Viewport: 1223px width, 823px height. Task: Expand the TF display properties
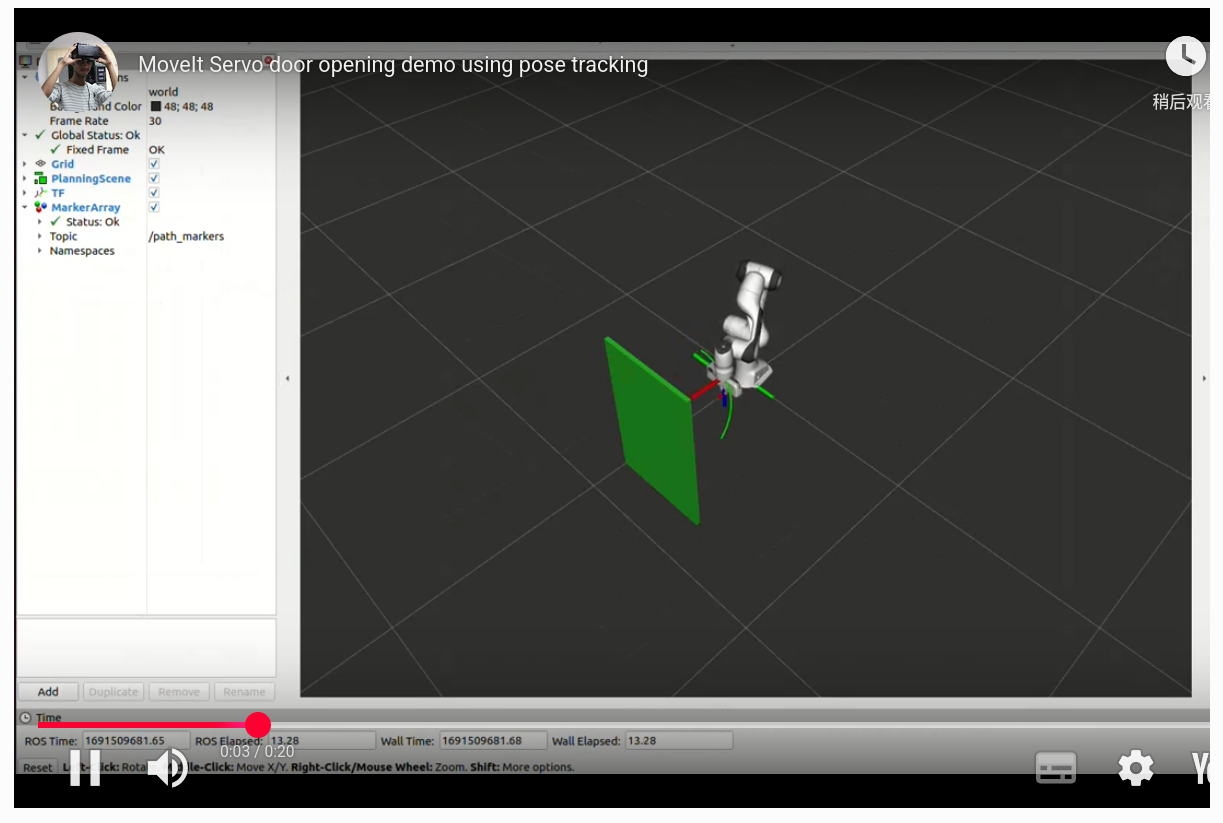[x=24, y=192]
